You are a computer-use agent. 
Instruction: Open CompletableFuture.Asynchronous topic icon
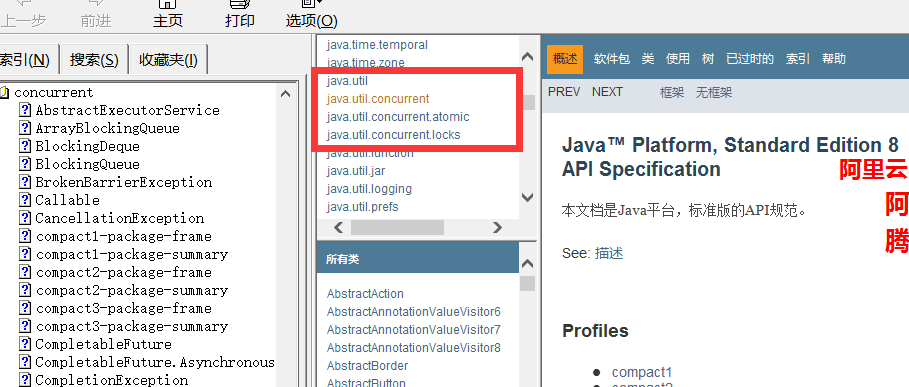pos(24,362)
